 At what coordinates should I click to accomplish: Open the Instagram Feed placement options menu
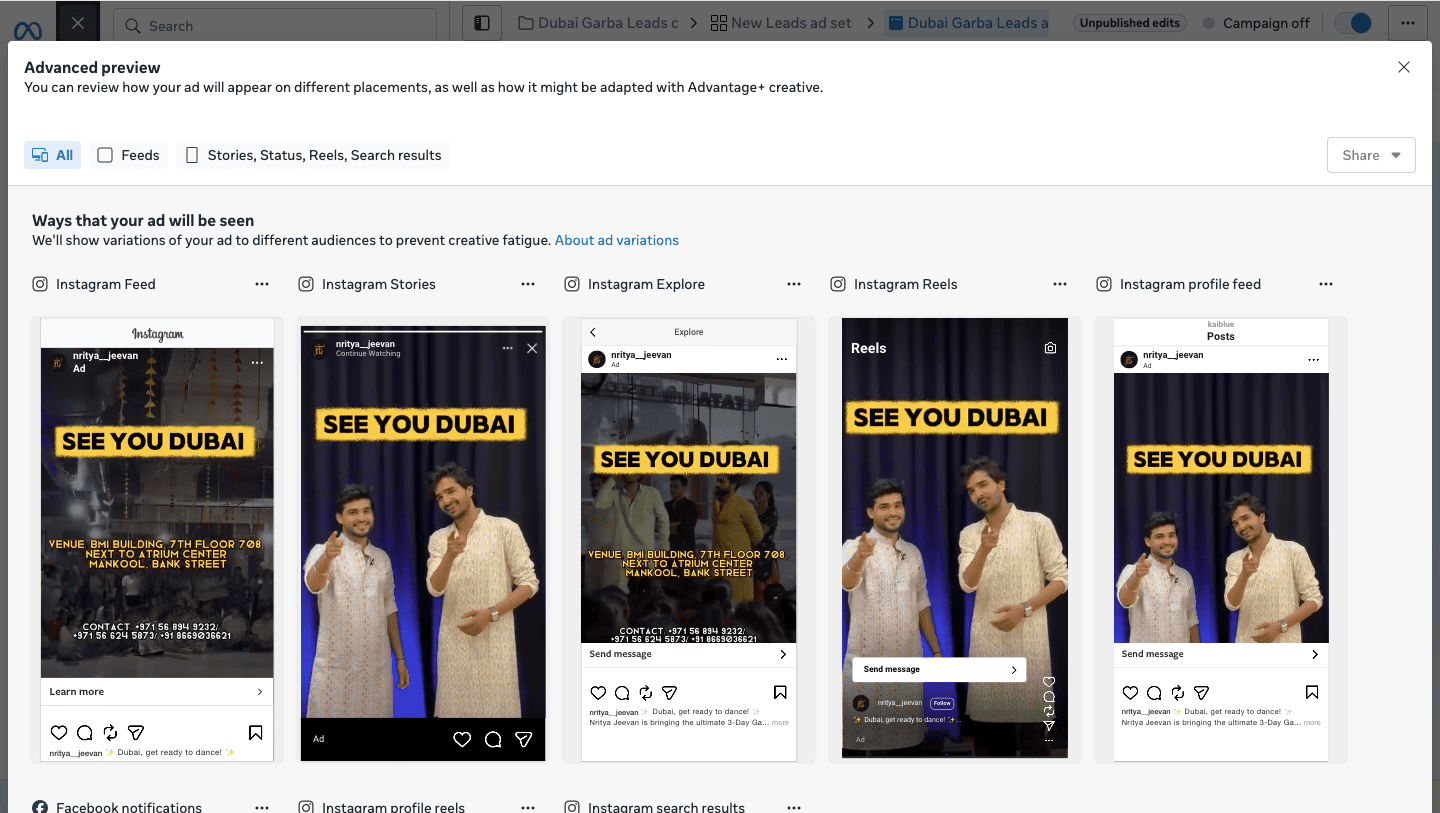coord(262,284)
